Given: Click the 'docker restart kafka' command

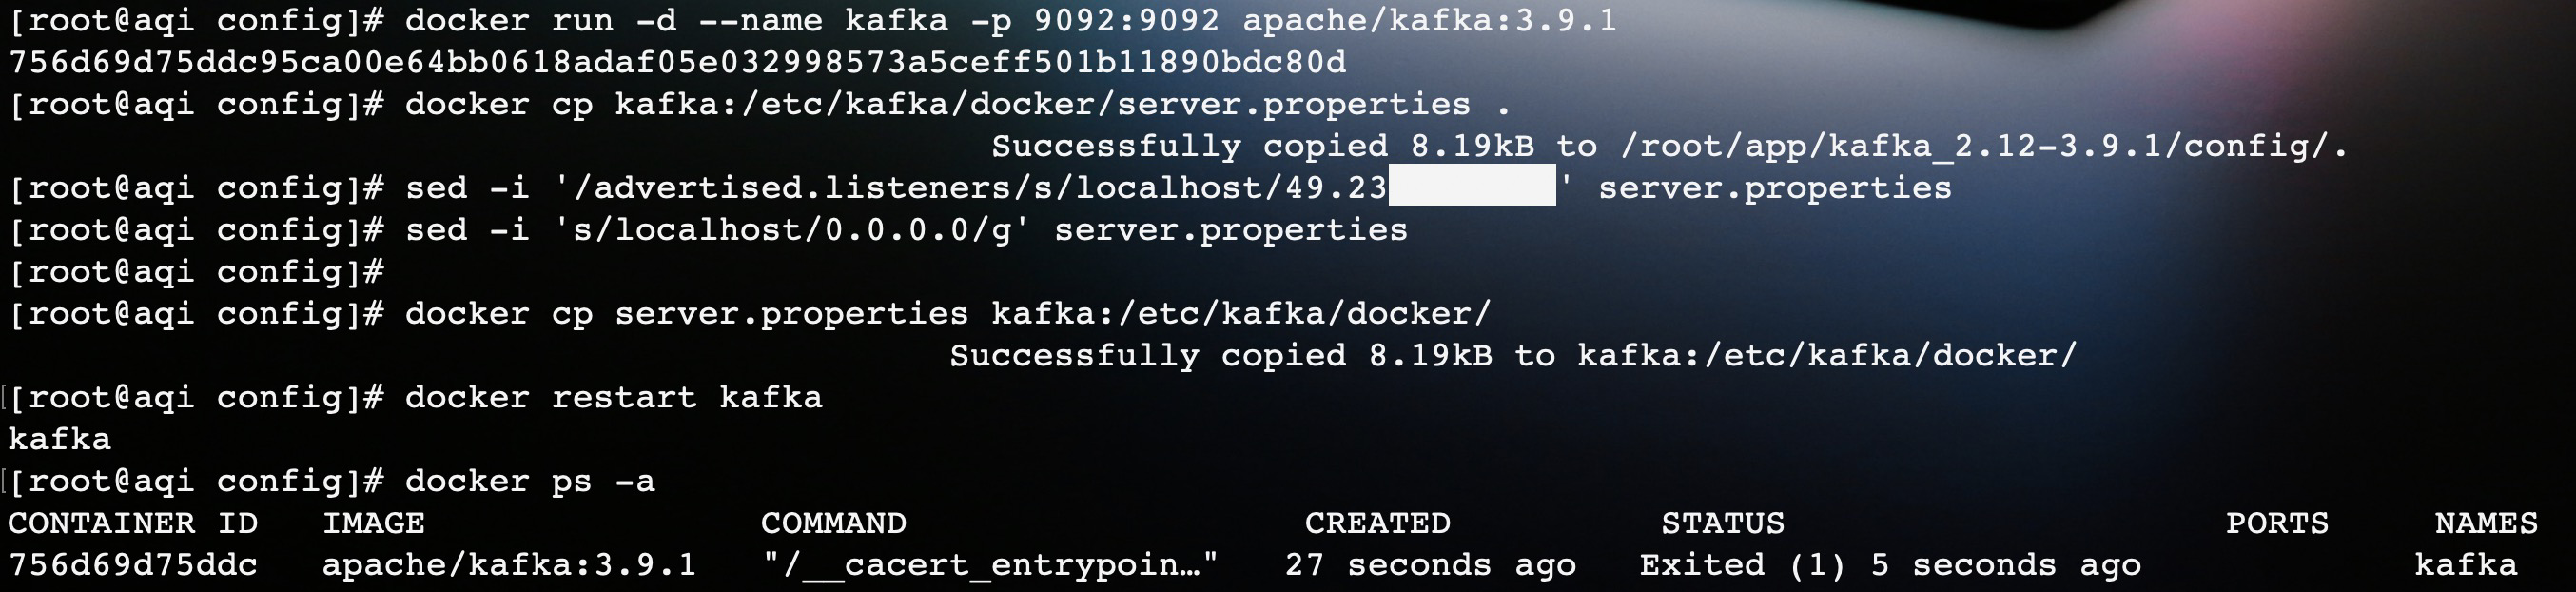Looking at the screenshot, I should click(613, 398).
